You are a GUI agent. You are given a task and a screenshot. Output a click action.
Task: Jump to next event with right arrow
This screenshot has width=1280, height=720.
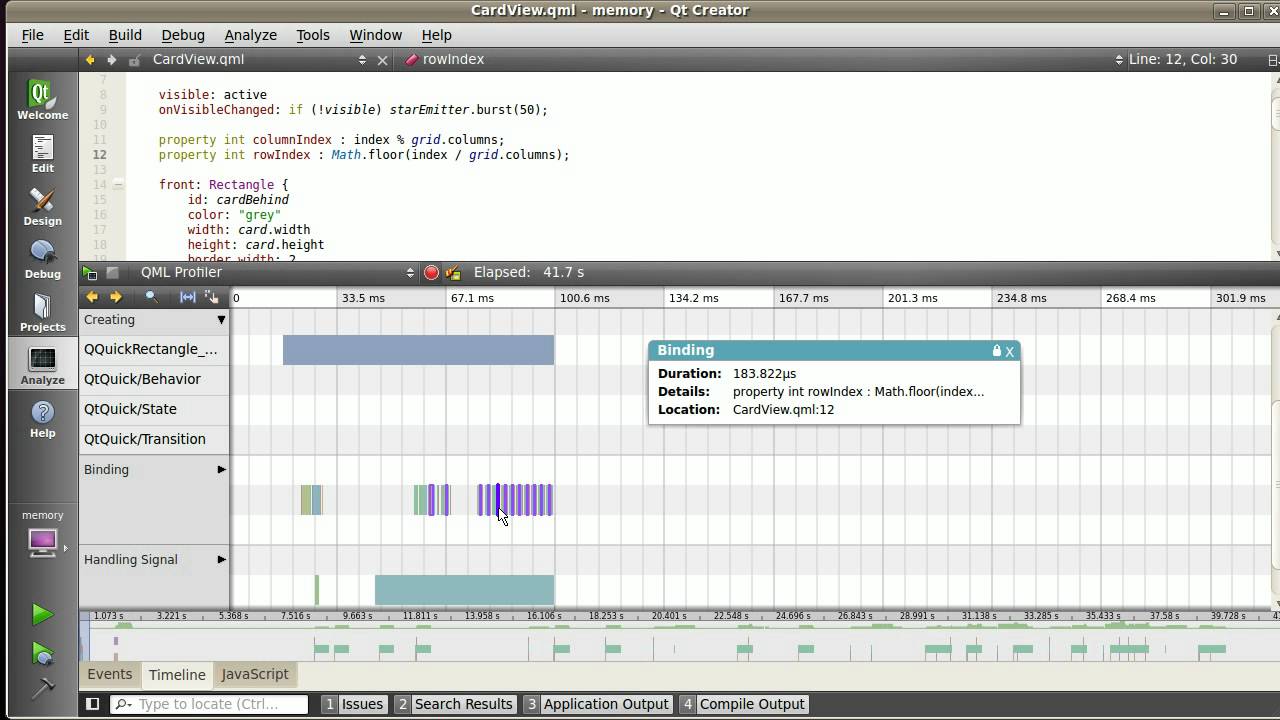coord(115,297)
